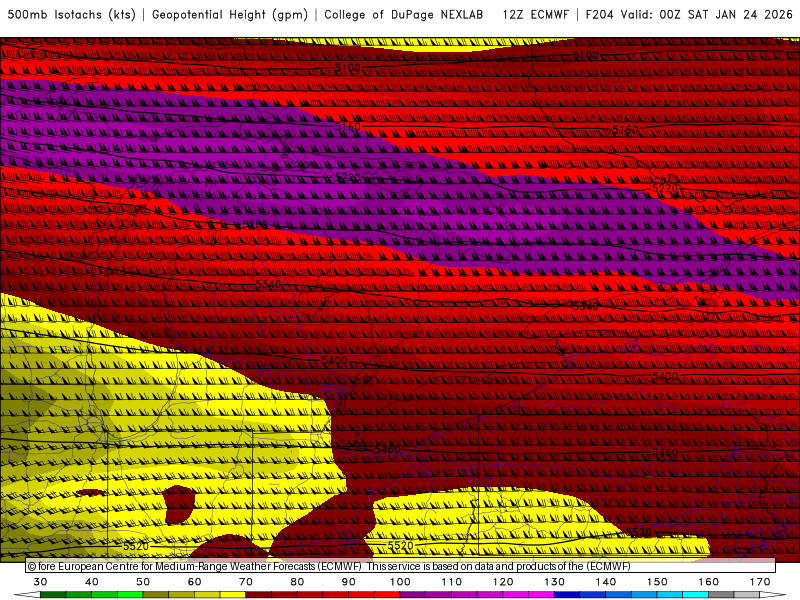Click the 140 kt label on the color scale
Image resolution: width=800 pixels, height=600 pixels.
coord(606,582)
